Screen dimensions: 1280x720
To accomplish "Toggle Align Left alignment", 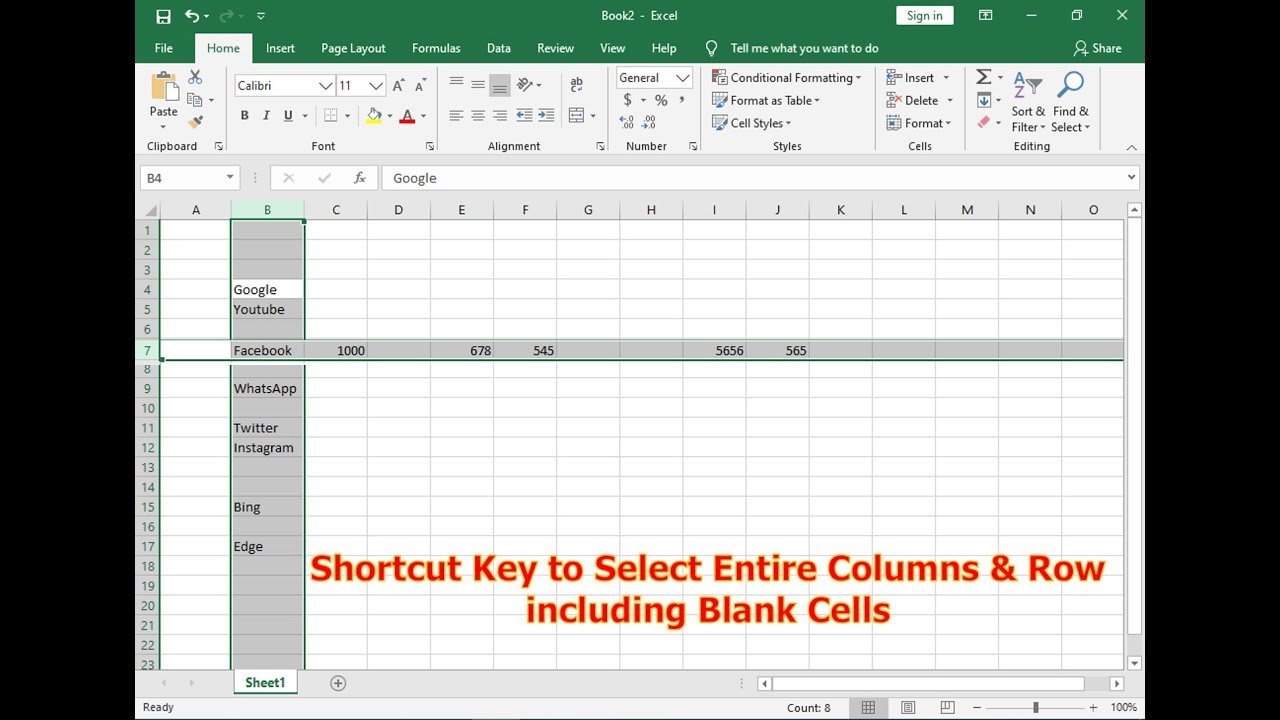I will pyautogui.click(x=456, y=116).
